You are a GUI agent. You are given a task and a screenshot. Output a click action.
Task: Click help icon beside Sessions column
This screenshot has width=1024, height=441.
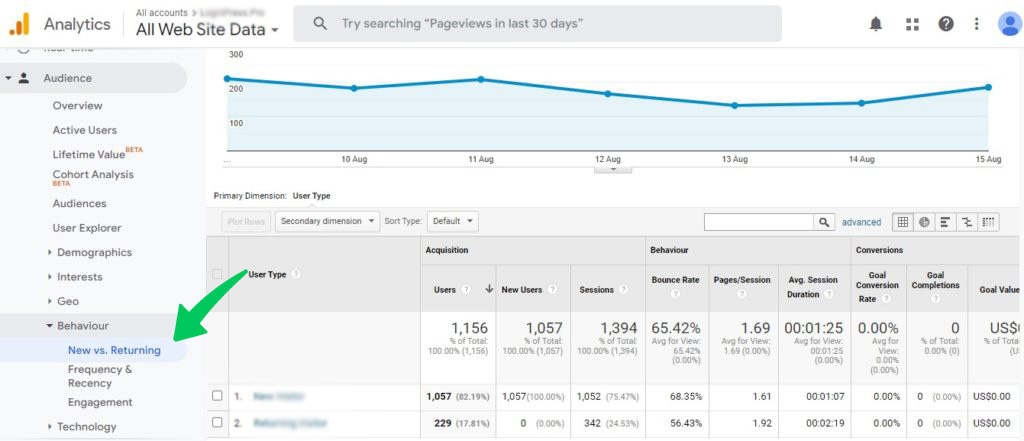coord(623,289)
